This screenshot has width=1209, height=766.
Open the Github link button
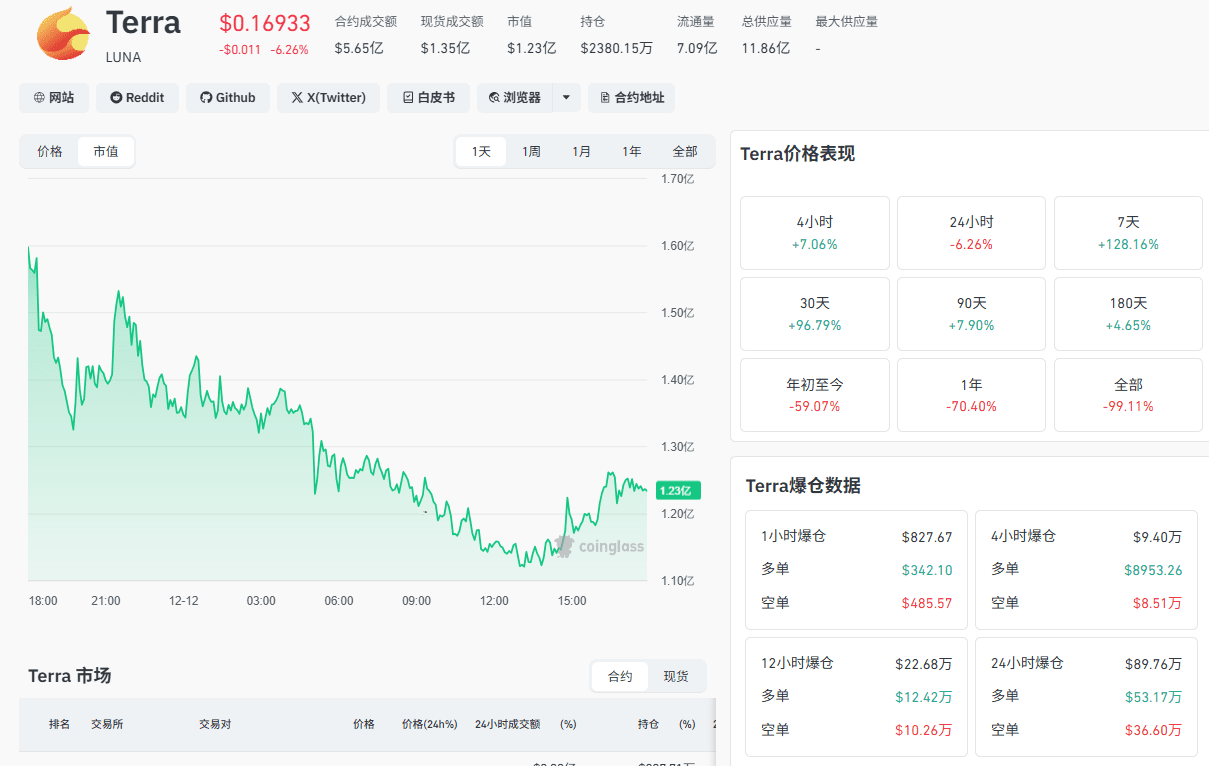pyautogui.click(x=228, y=97)
